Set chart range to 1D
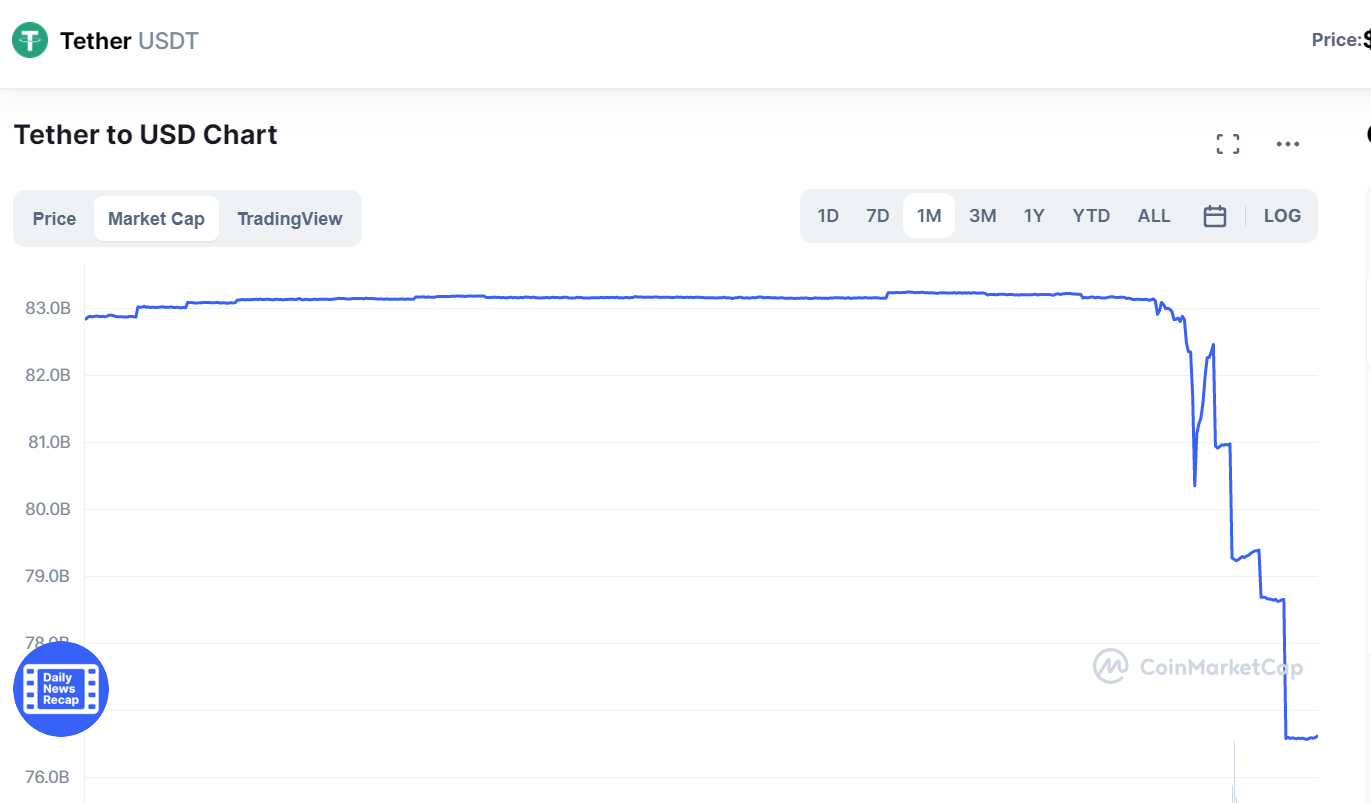The image size is (1371, 803). tap(828, 216)
